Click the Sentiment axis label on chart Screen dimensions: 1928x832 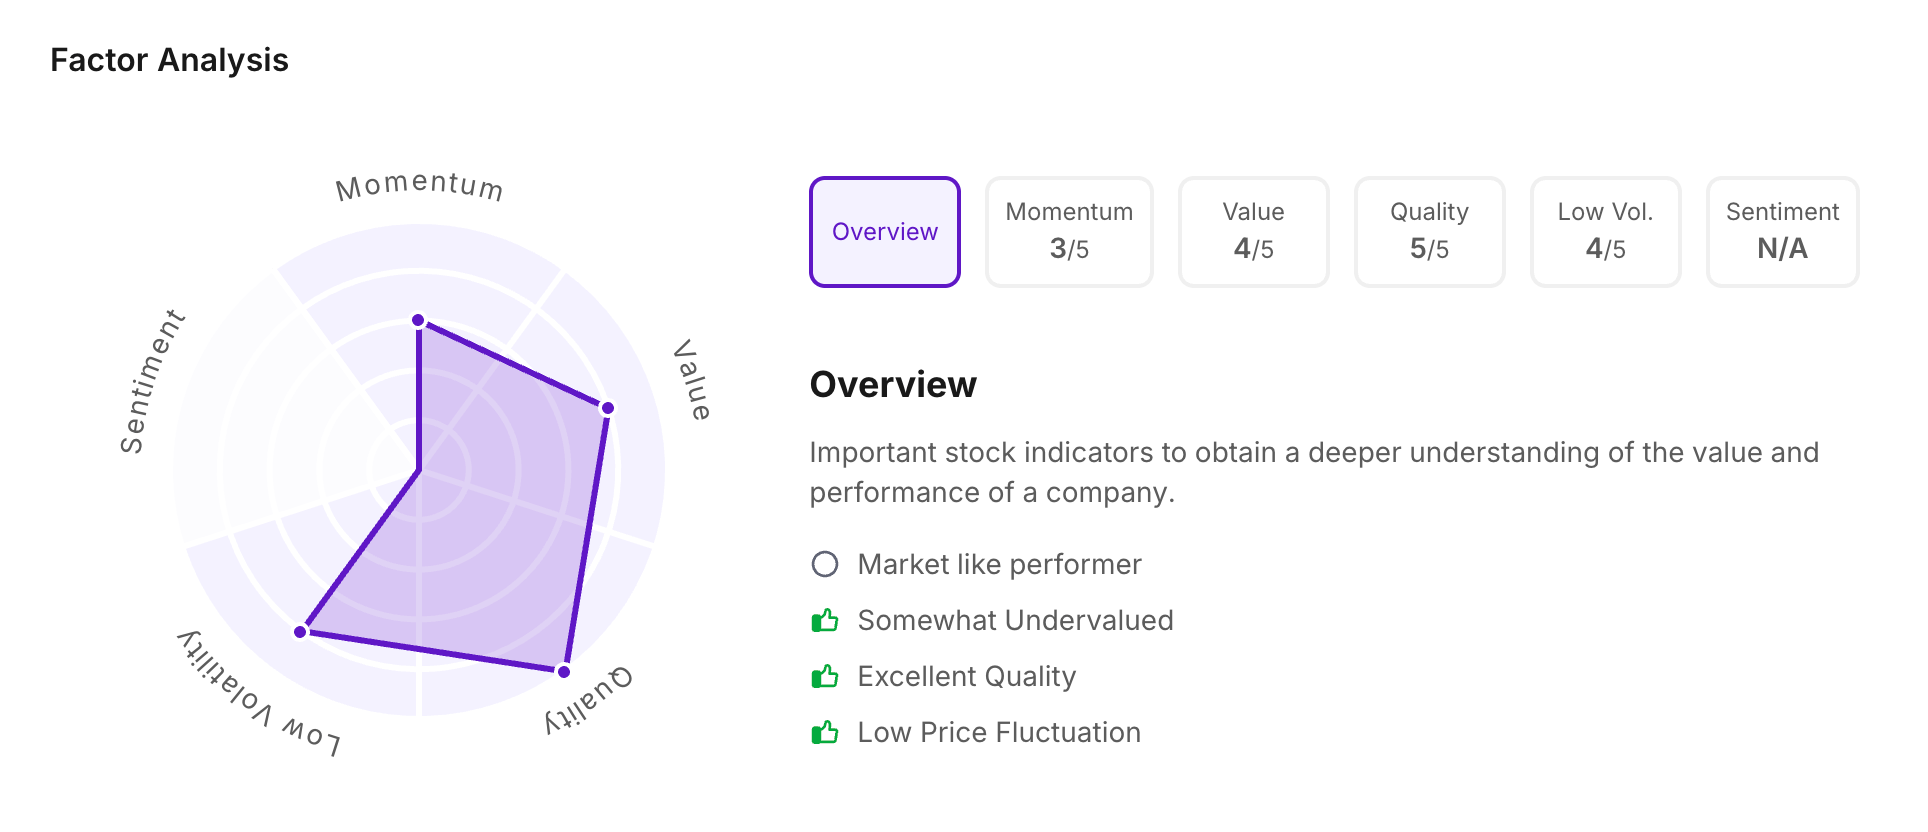(151, 382)
